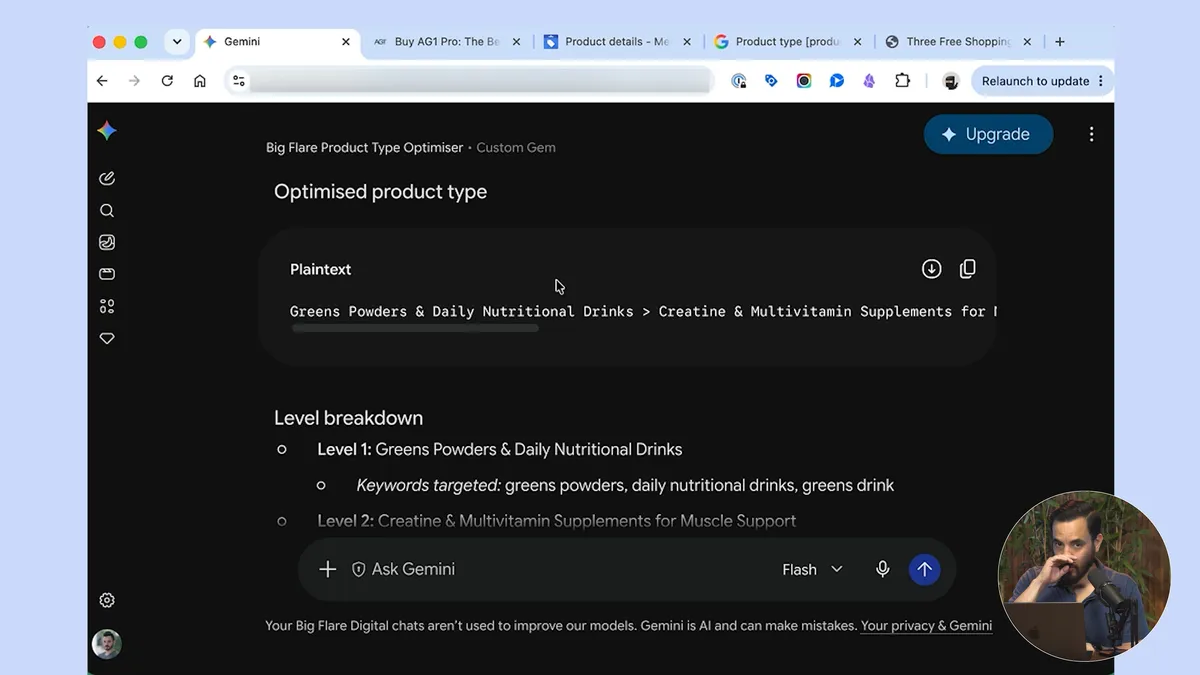Click the Gemini logo in the sidebar

(107, 132)
